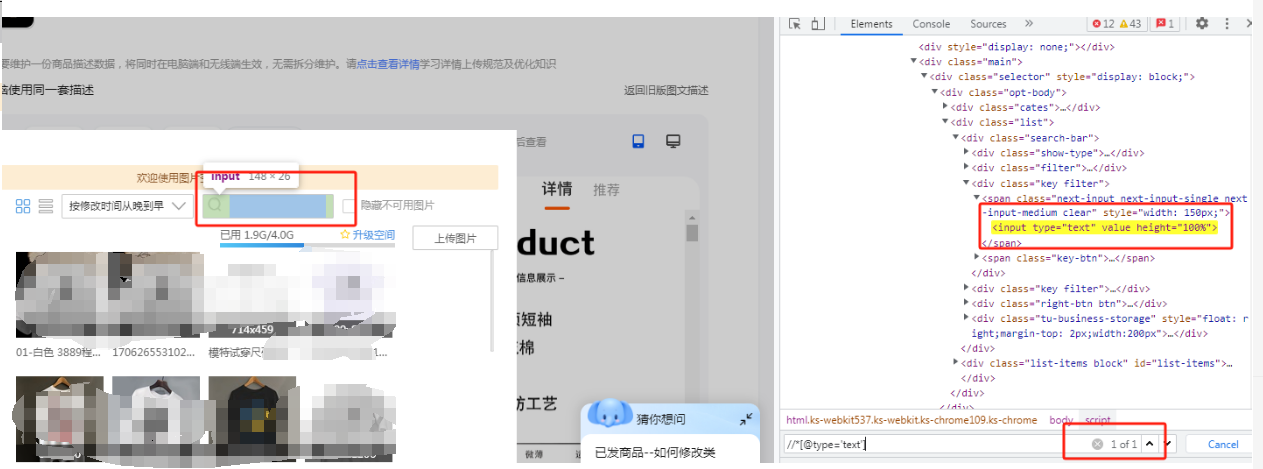
Task: Switch image list to grid view
Action: click(x=24, y=206)
